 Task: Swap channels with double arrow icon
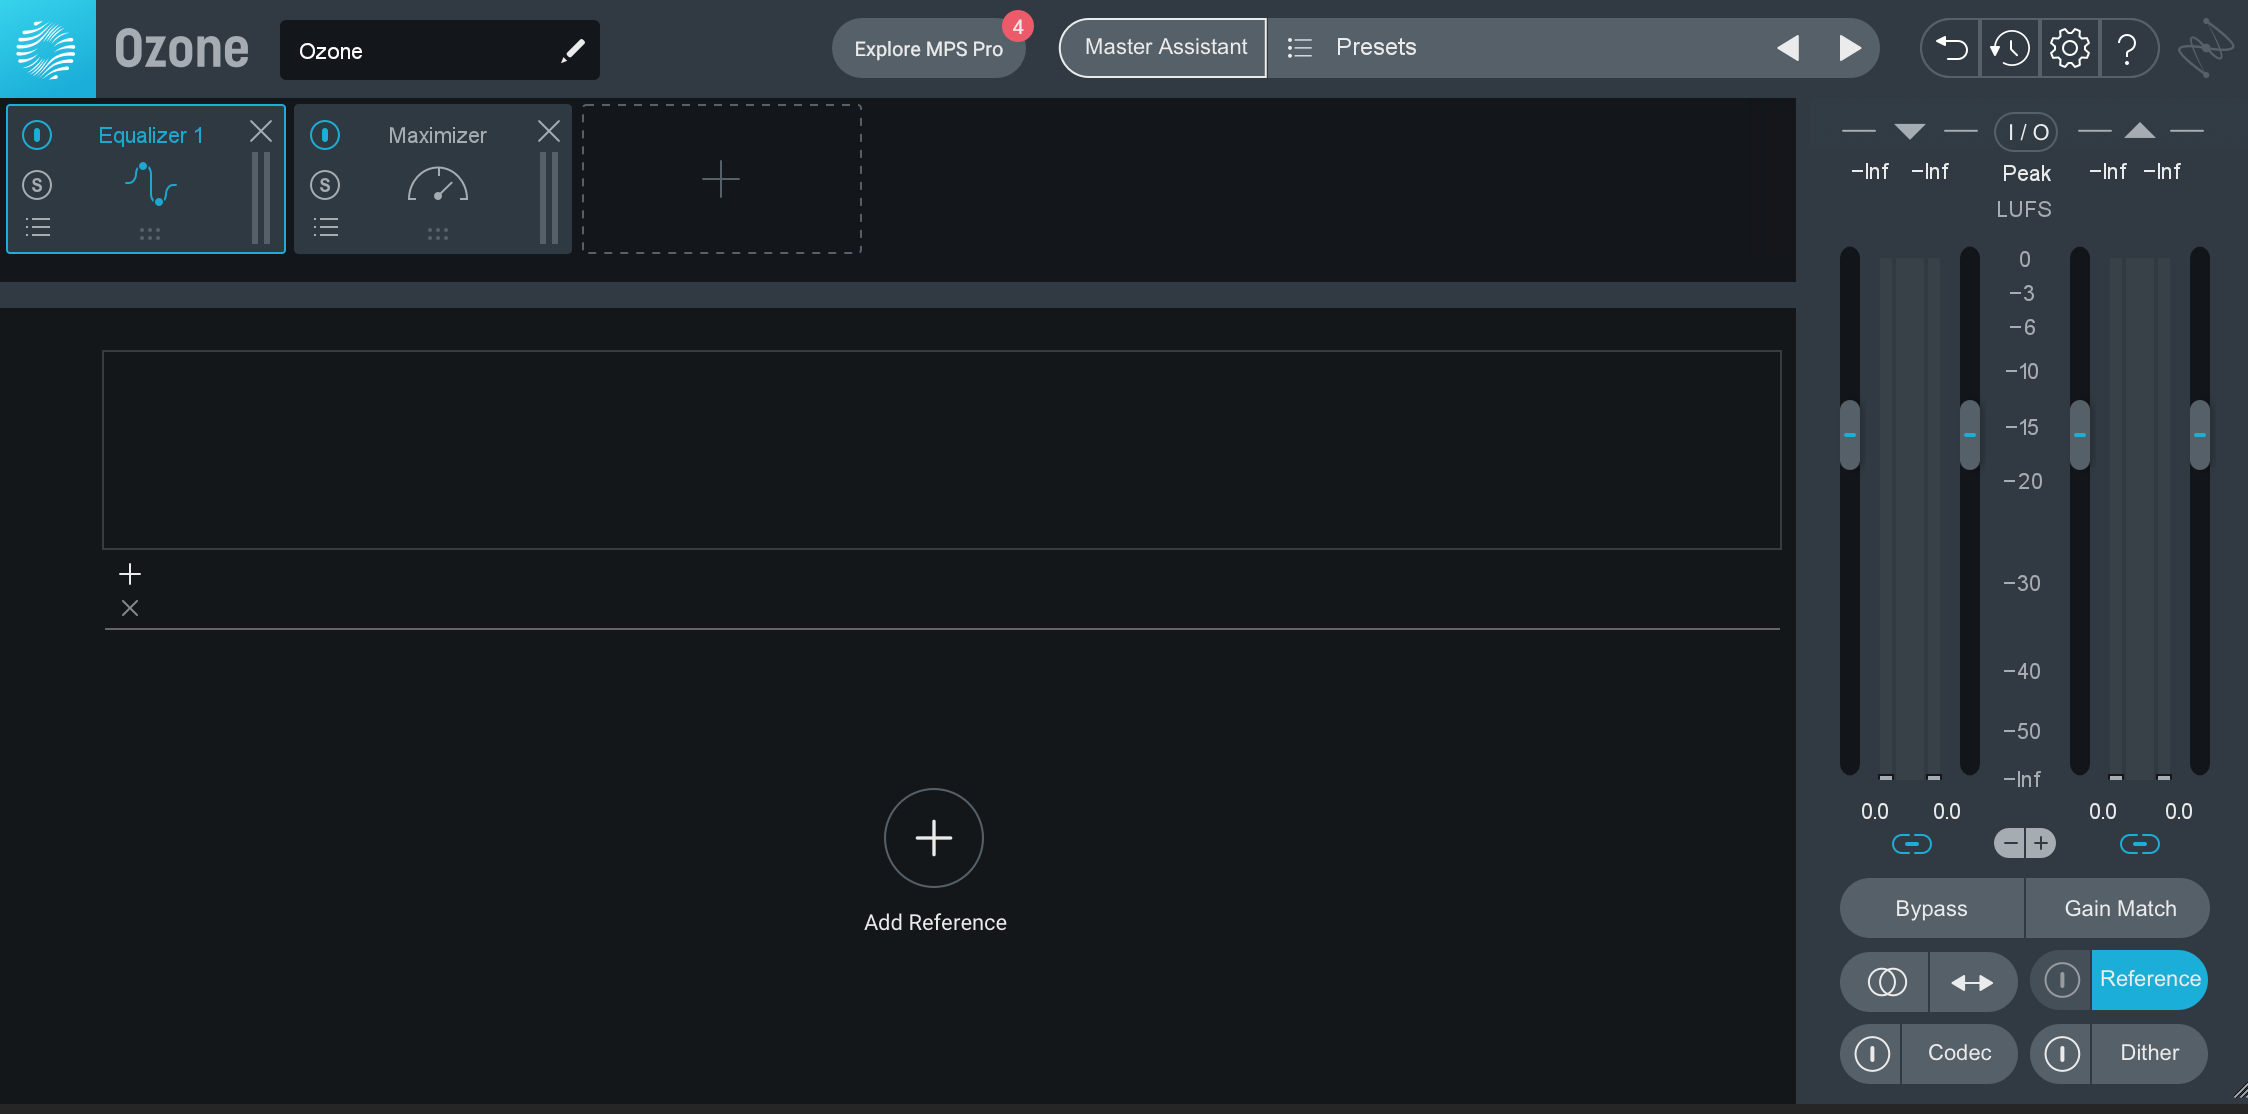pos(1972,982)
